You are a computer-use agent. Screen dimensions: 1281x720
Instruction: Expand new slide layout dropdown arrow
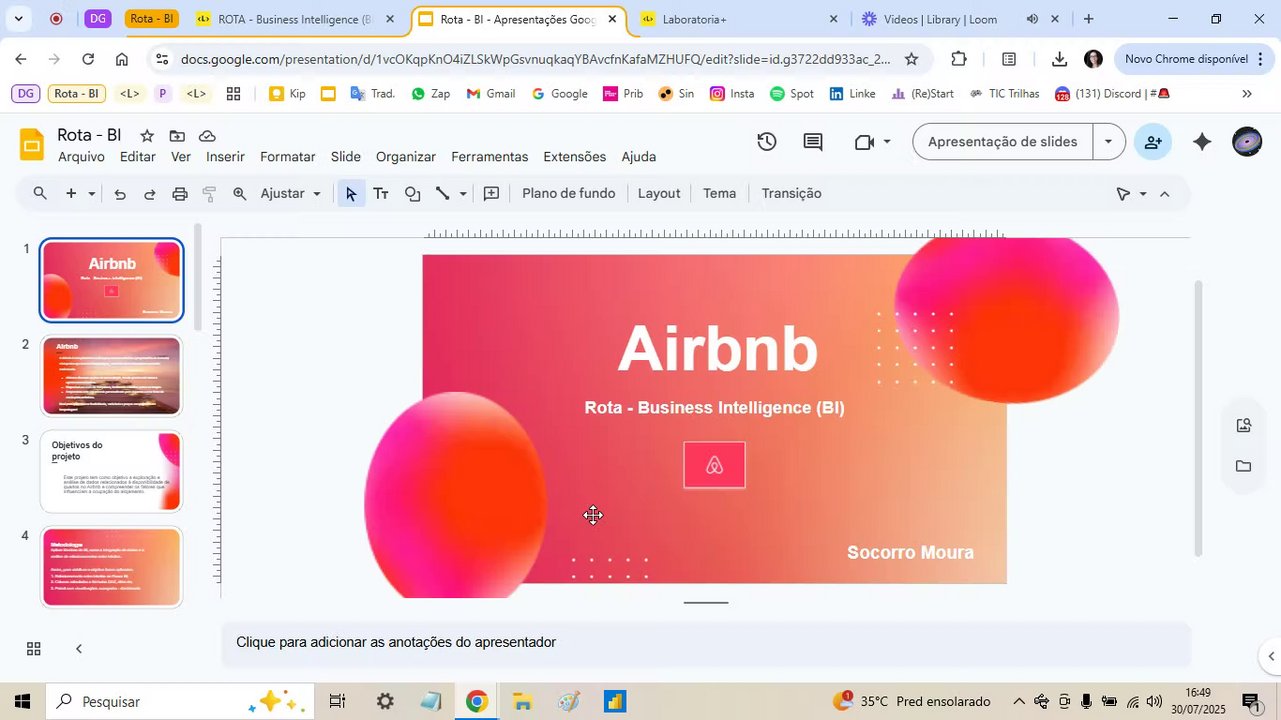(x=91, y=194)
